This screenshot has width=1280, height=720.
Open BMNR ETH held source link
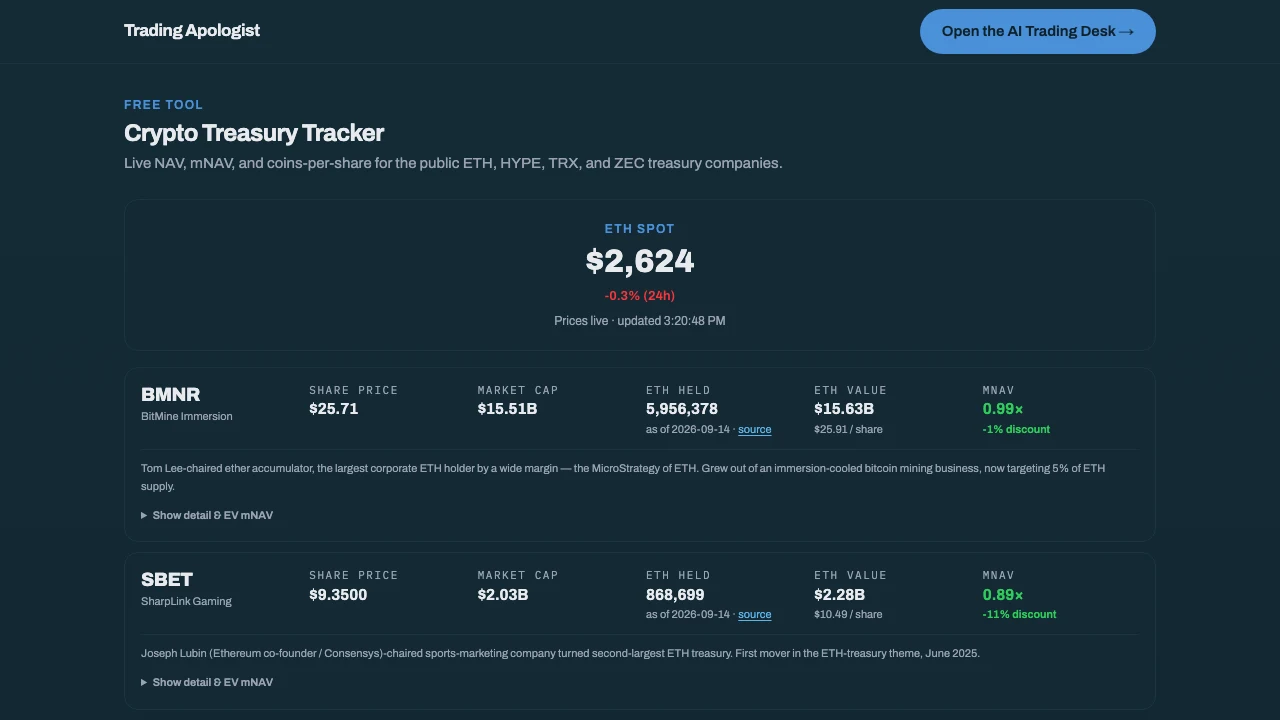pyautogui.click(x=755, y=429)
